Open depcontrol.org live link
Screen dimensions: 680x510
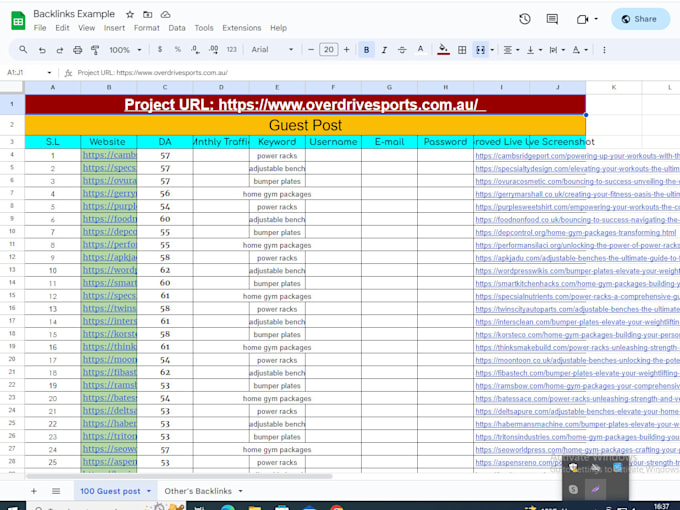(x=575, y=232)
